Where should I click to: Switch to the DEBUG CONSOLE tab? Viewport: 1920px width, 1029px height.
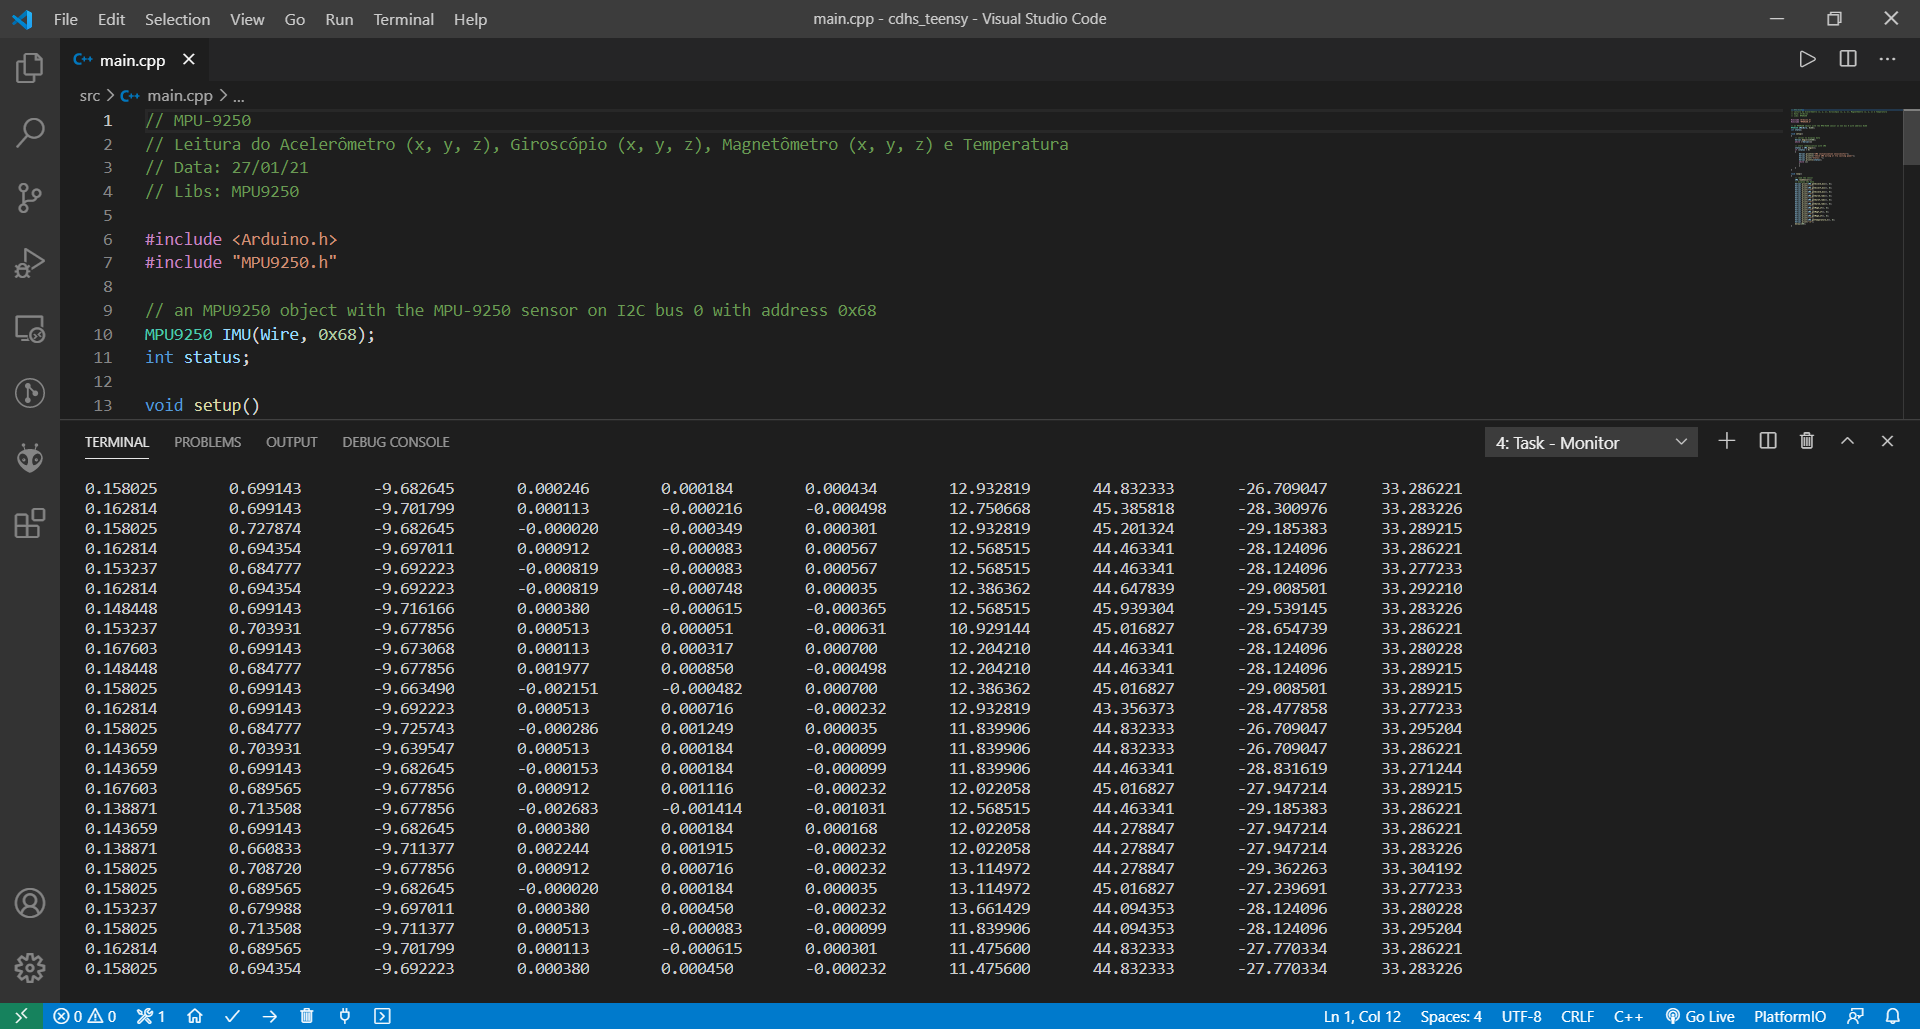point(396,442)
